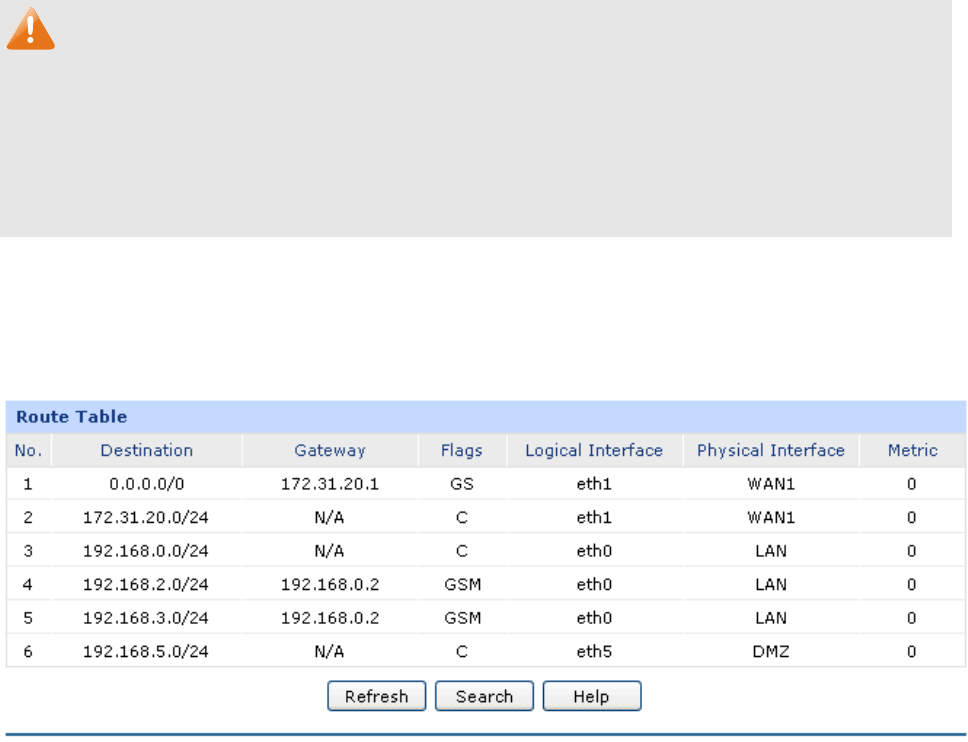Click the Physical Interface column header

point(771,451)
